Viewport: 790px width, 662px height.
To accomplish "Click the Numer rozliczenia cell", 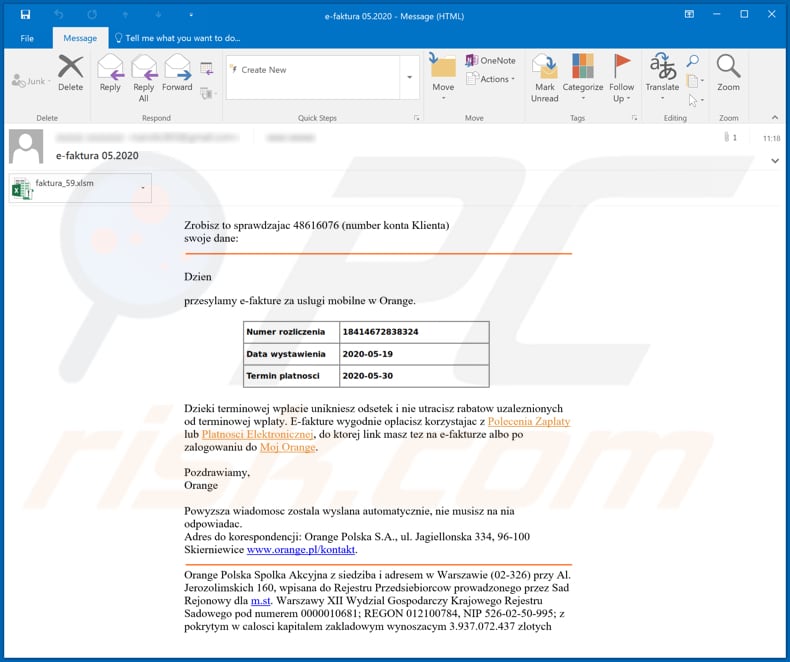I will [291, 332].
